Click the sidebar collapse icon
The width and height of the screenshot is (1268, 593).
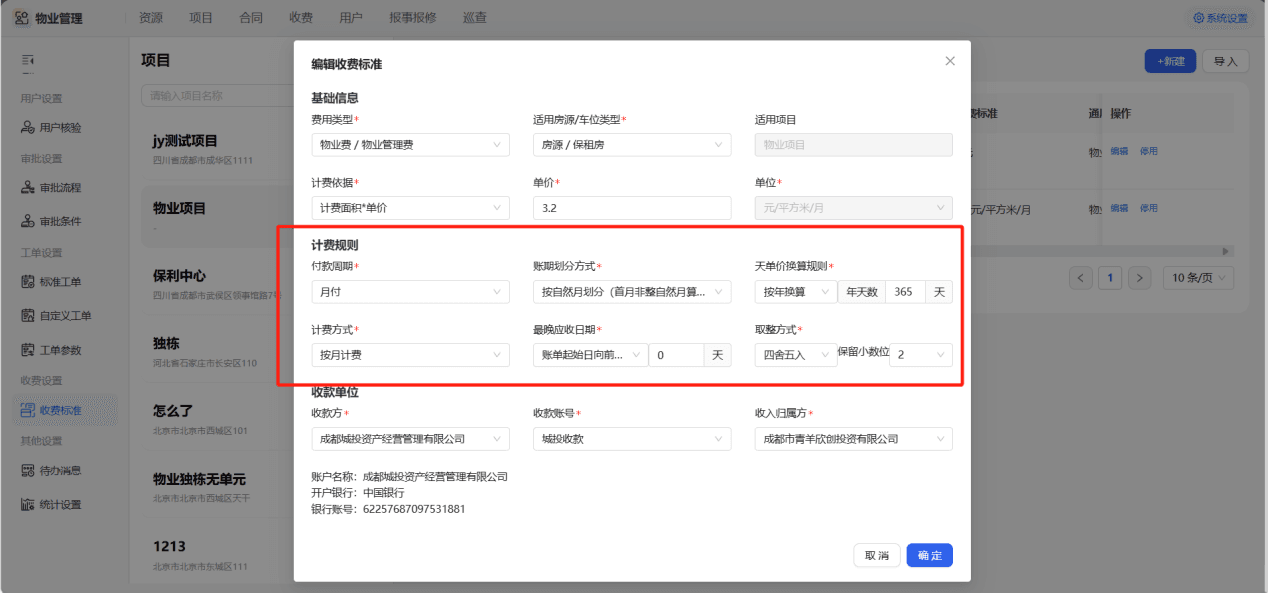[28, 62]
